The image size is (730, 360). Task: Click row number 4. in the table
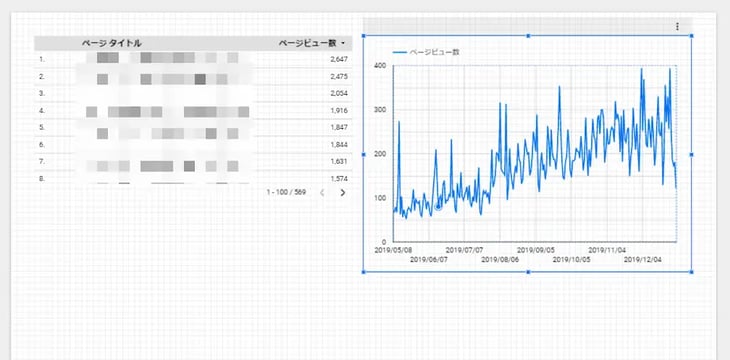click(42, 110)
